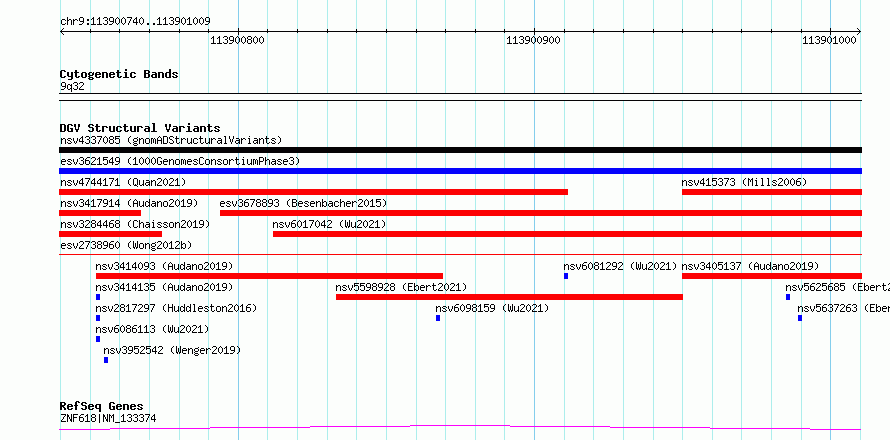The image size is (890, 440).
Task: Open the nsv3405137 (Audano2019) label
Action: [x=750, y=266]
